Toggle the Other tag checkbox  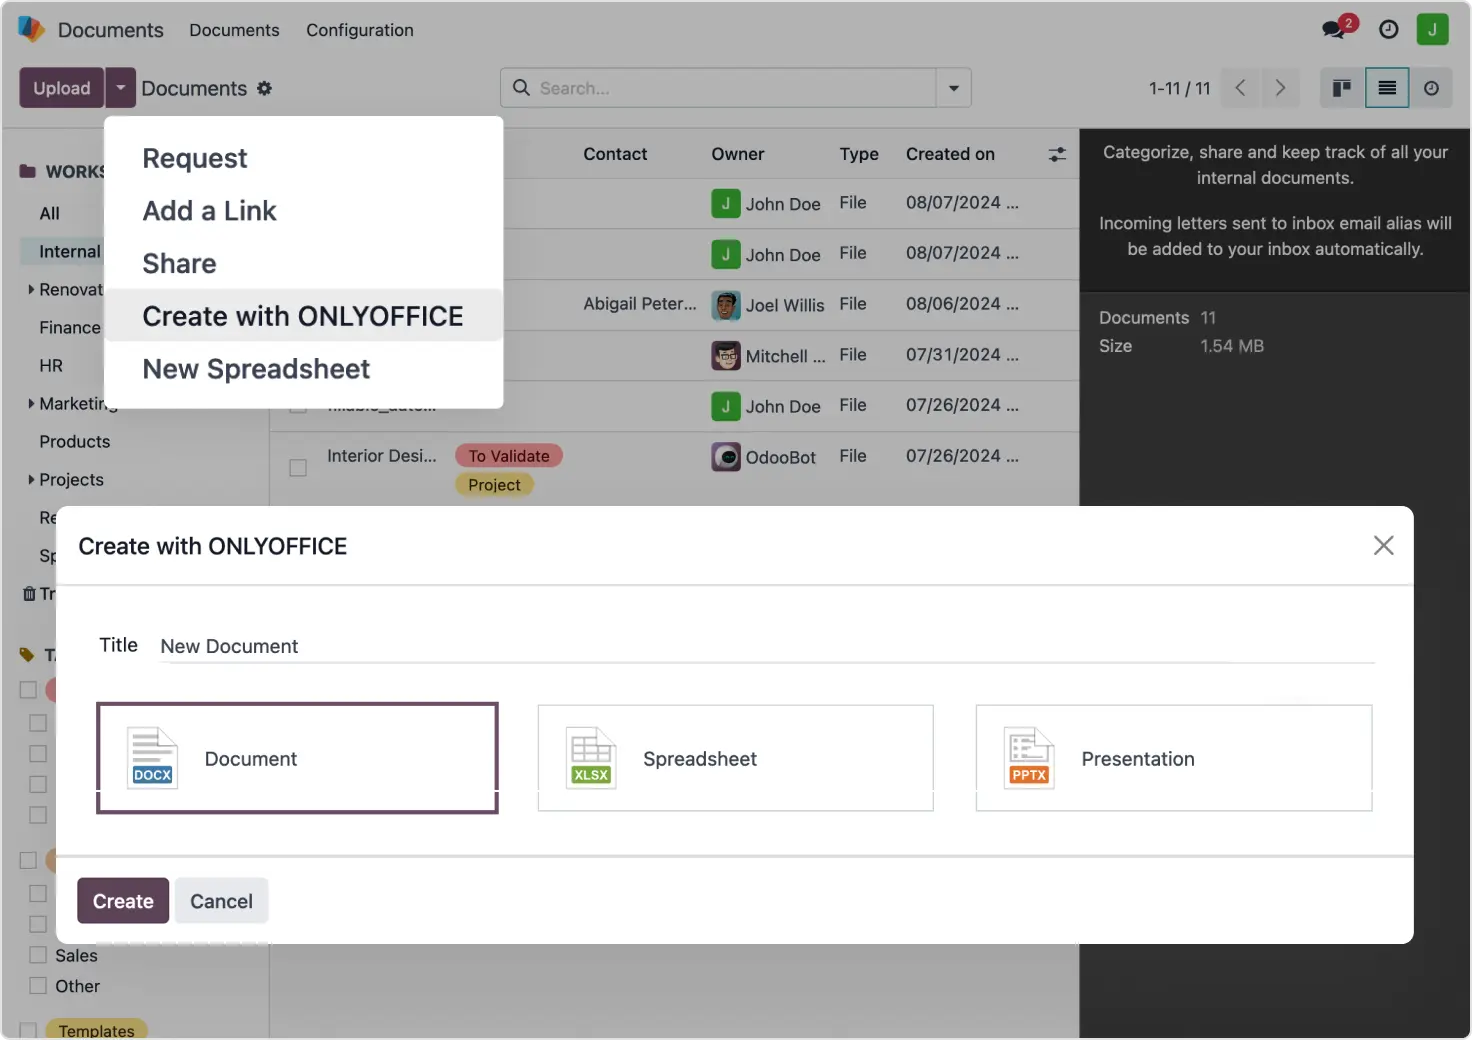click(38, 986)
